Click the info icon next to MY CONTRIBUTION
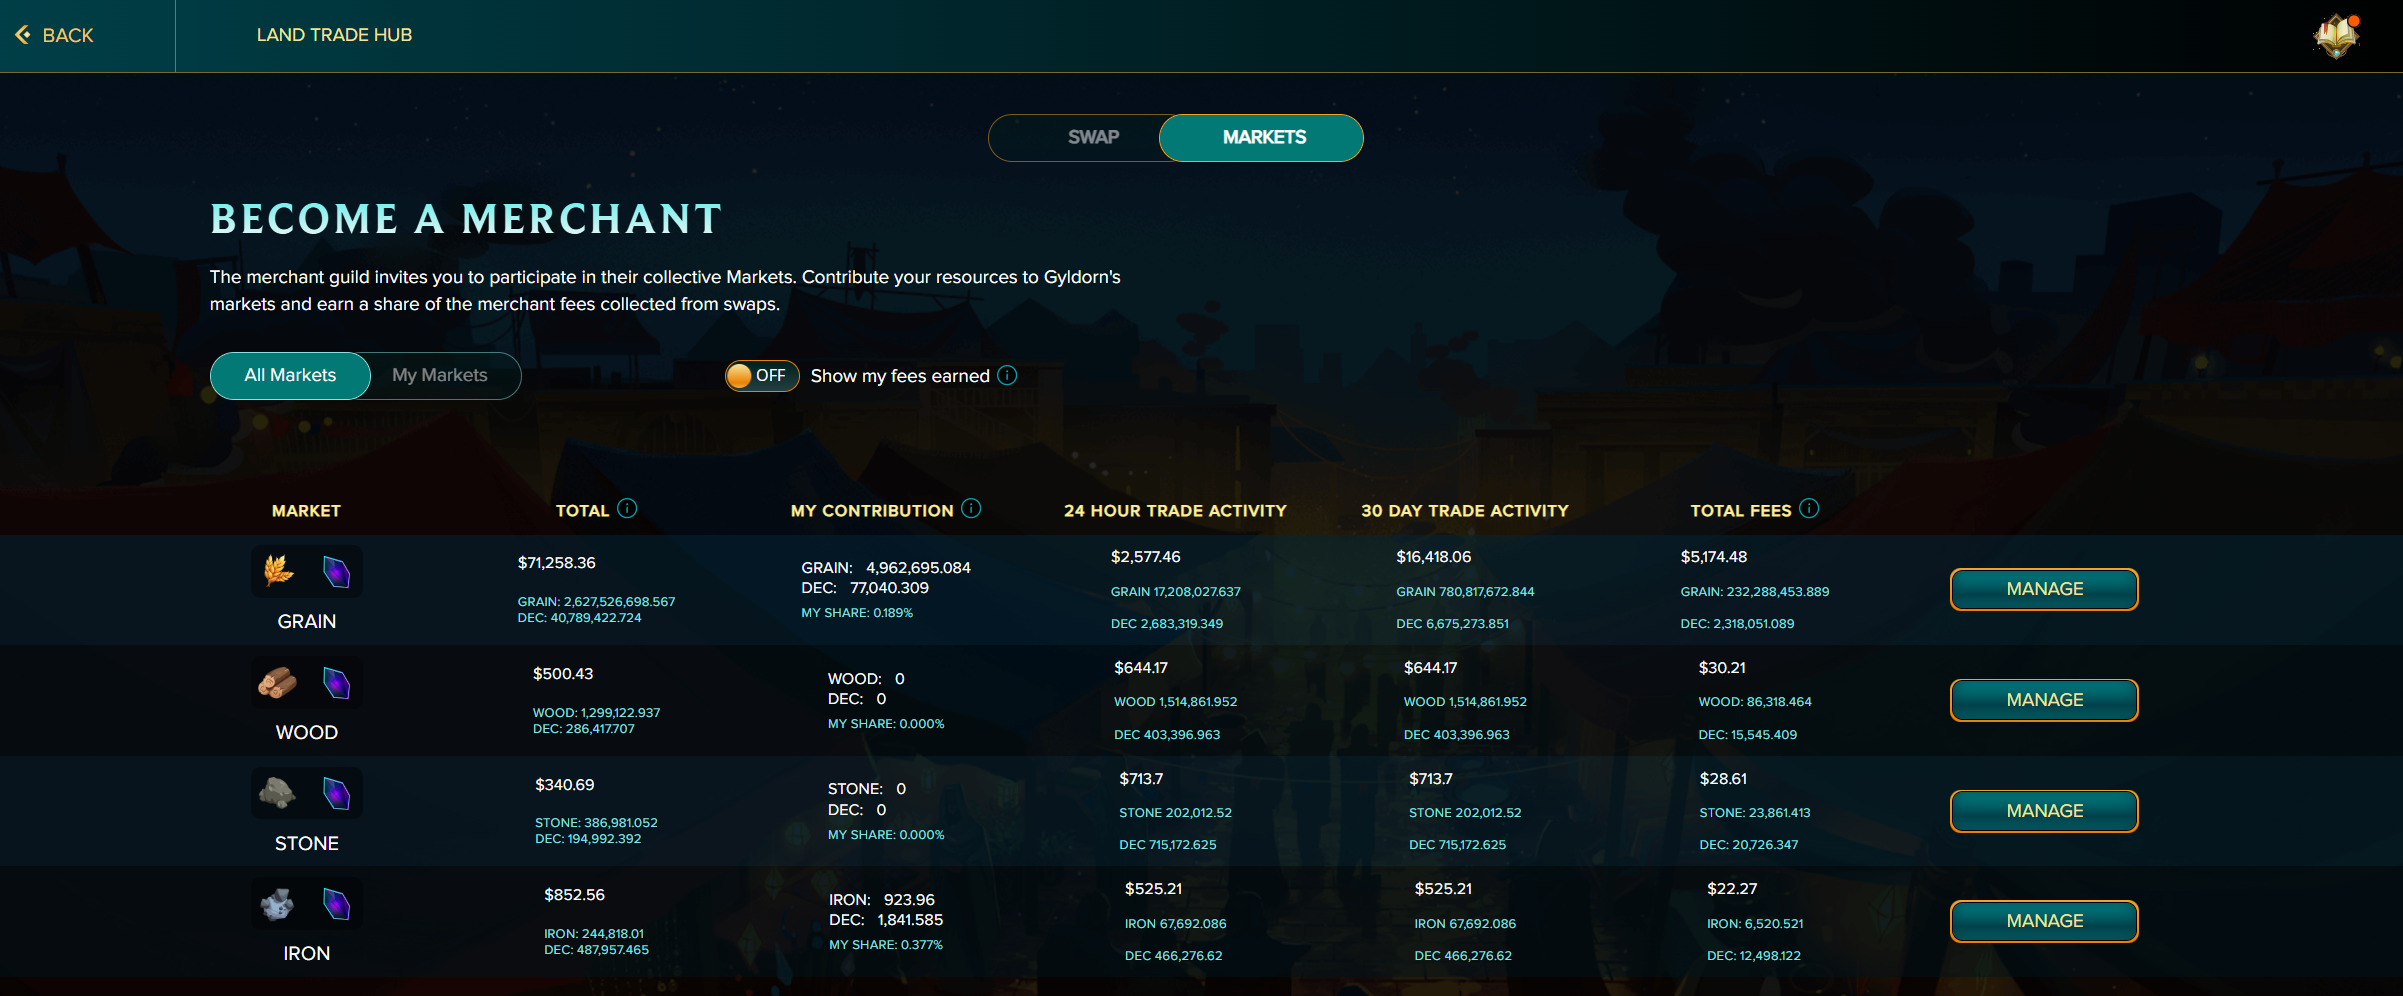This screenshot has width=2403, height=996. [971, 508]
